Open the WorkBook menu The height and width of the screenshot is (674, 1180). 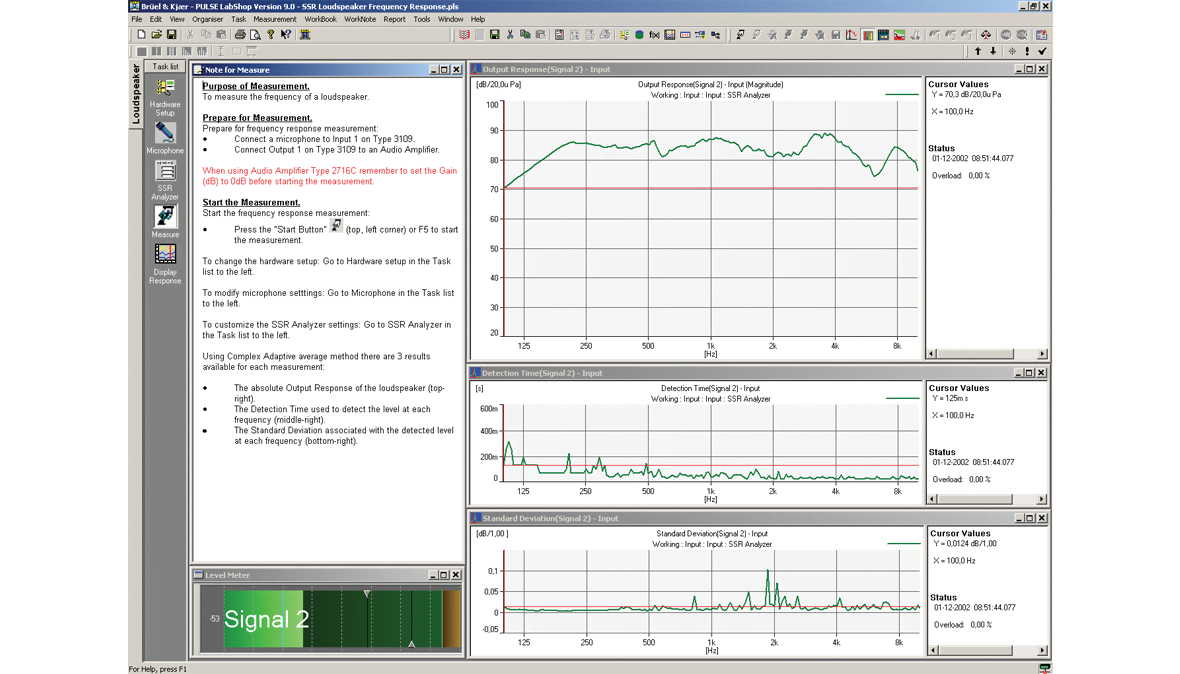pyautogui.click(x=320, y=19)
